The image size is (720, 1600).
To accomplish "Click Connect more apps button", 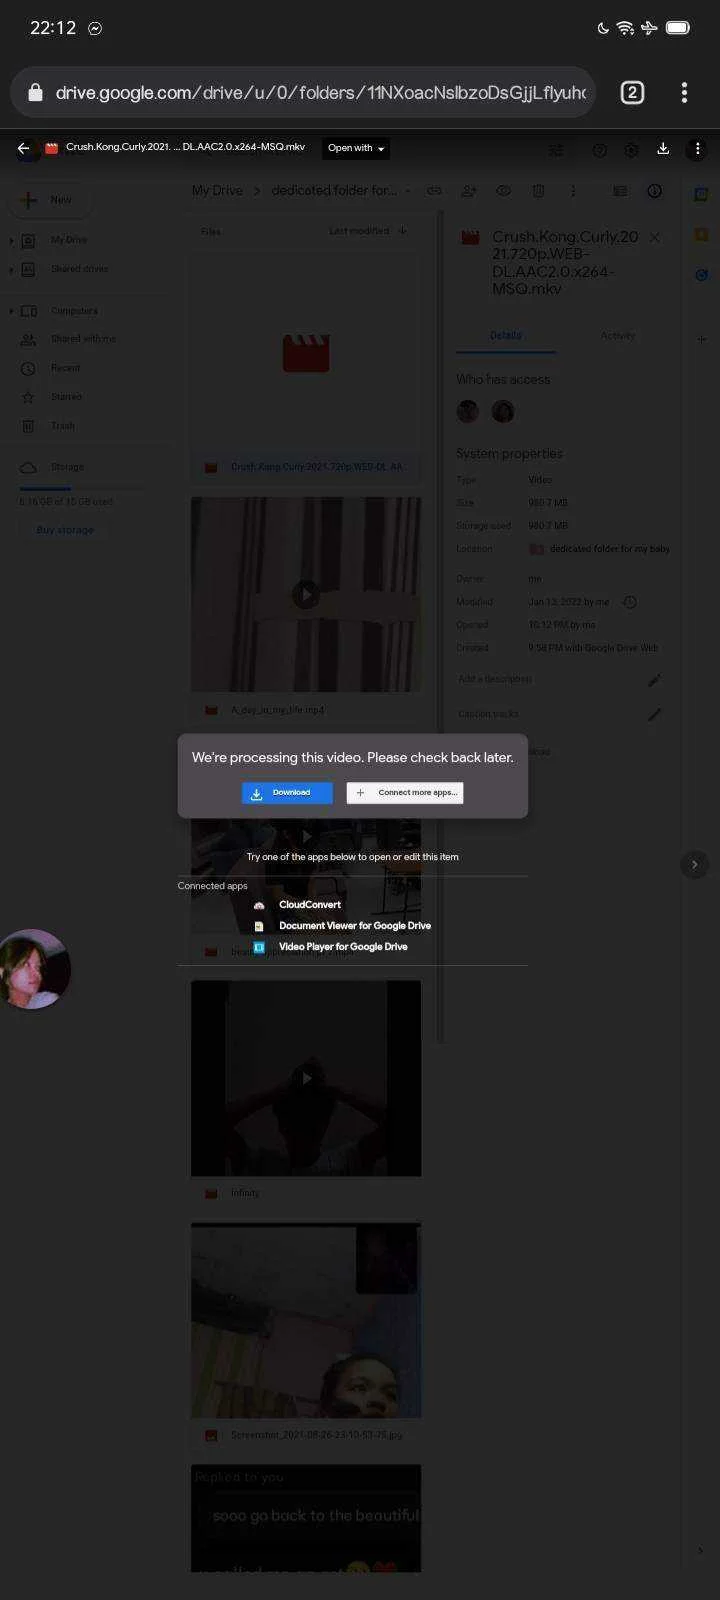I will pyautogui.click(x=405, y=793).
